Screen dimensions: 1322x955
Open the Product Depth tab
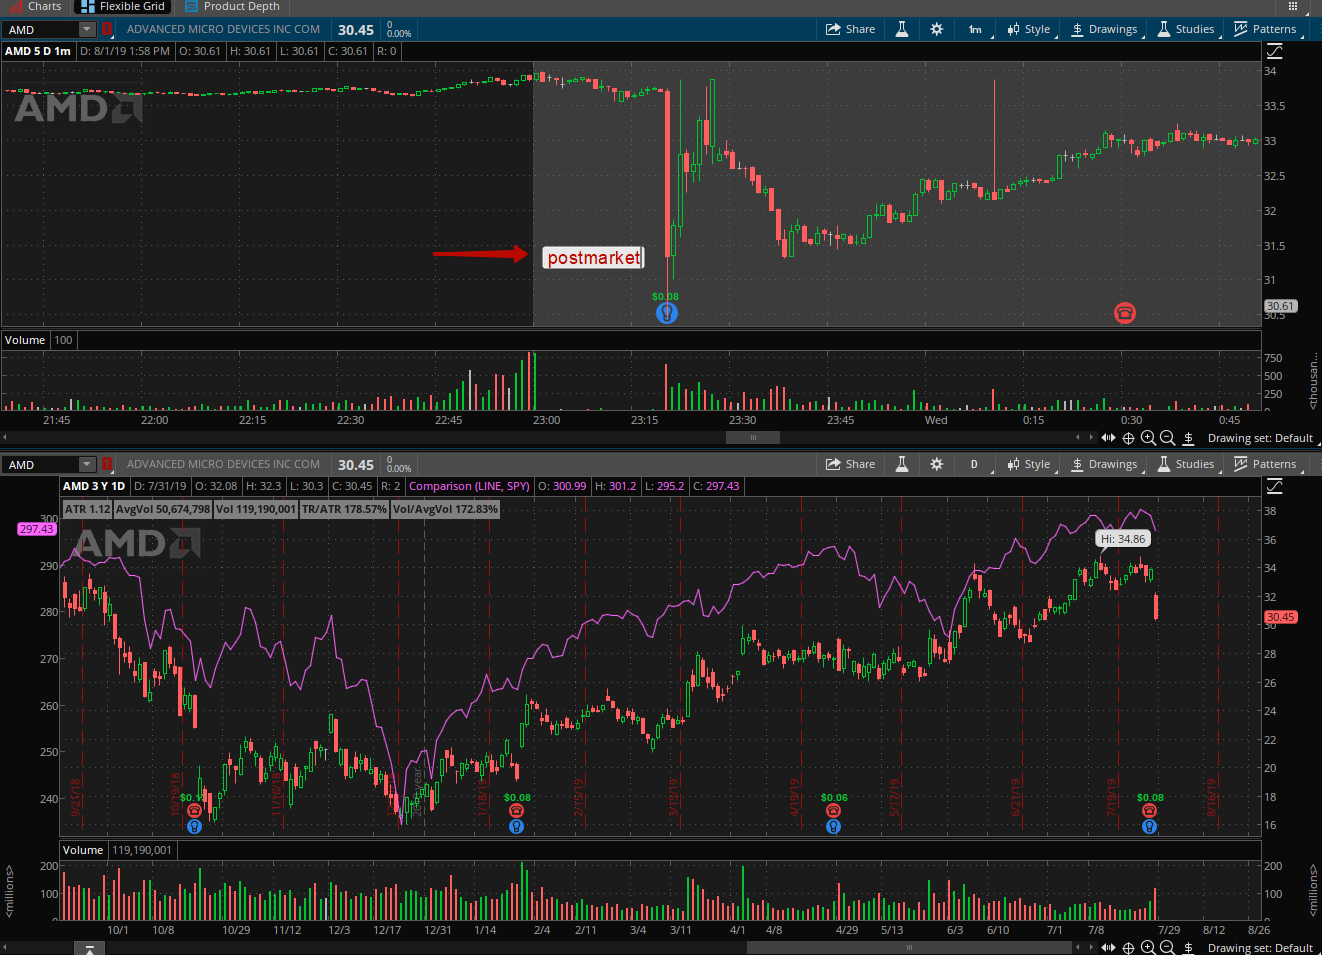[x=233, y=6]
